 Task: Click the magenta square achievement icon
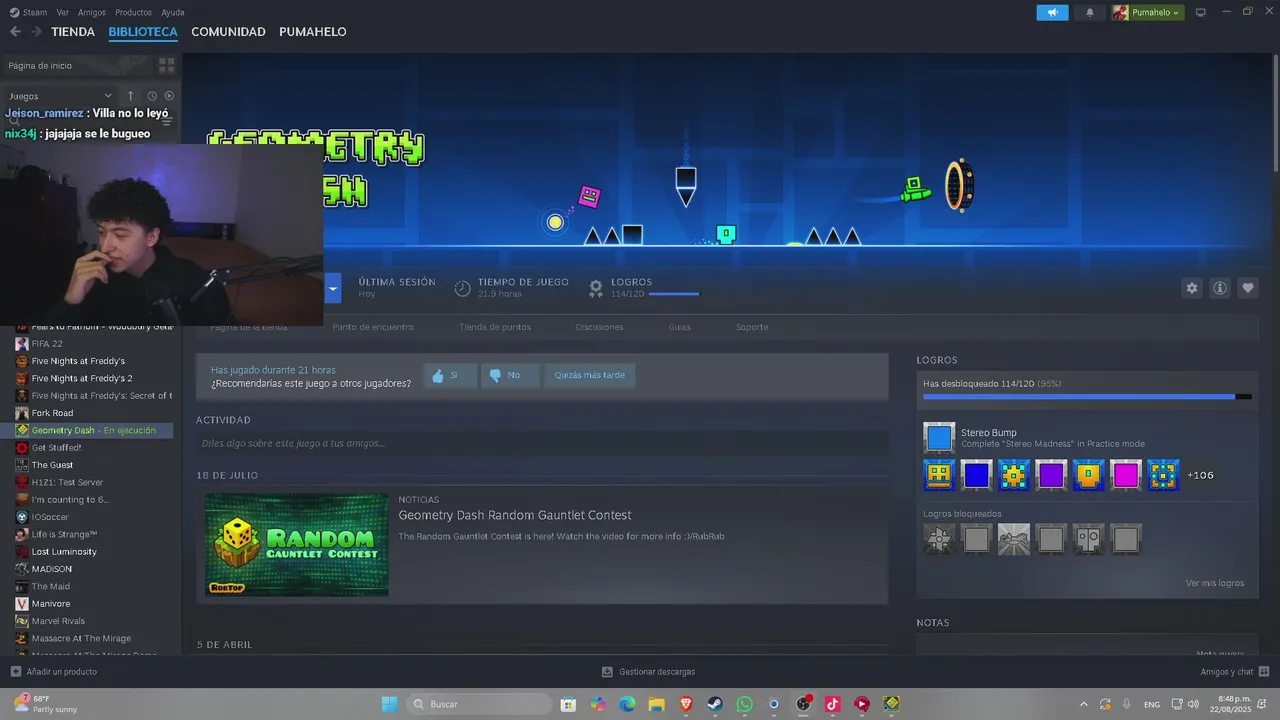tap(1126, 475)
